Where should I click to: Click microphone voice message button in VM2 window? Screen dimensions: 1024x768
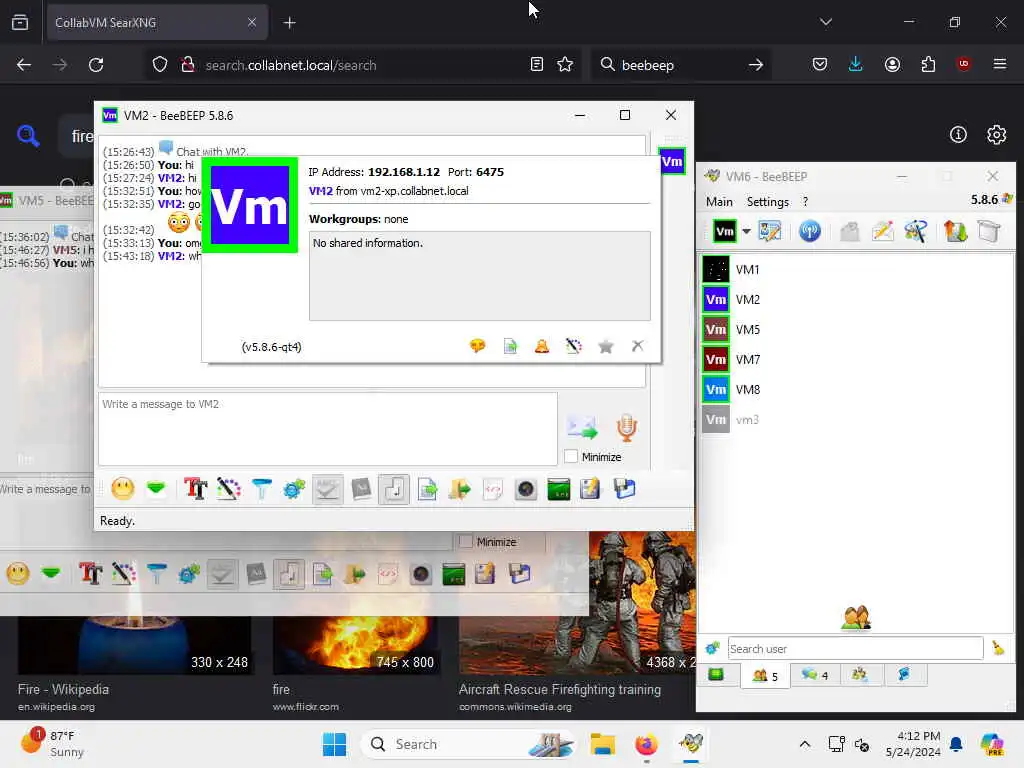[626, 428]
